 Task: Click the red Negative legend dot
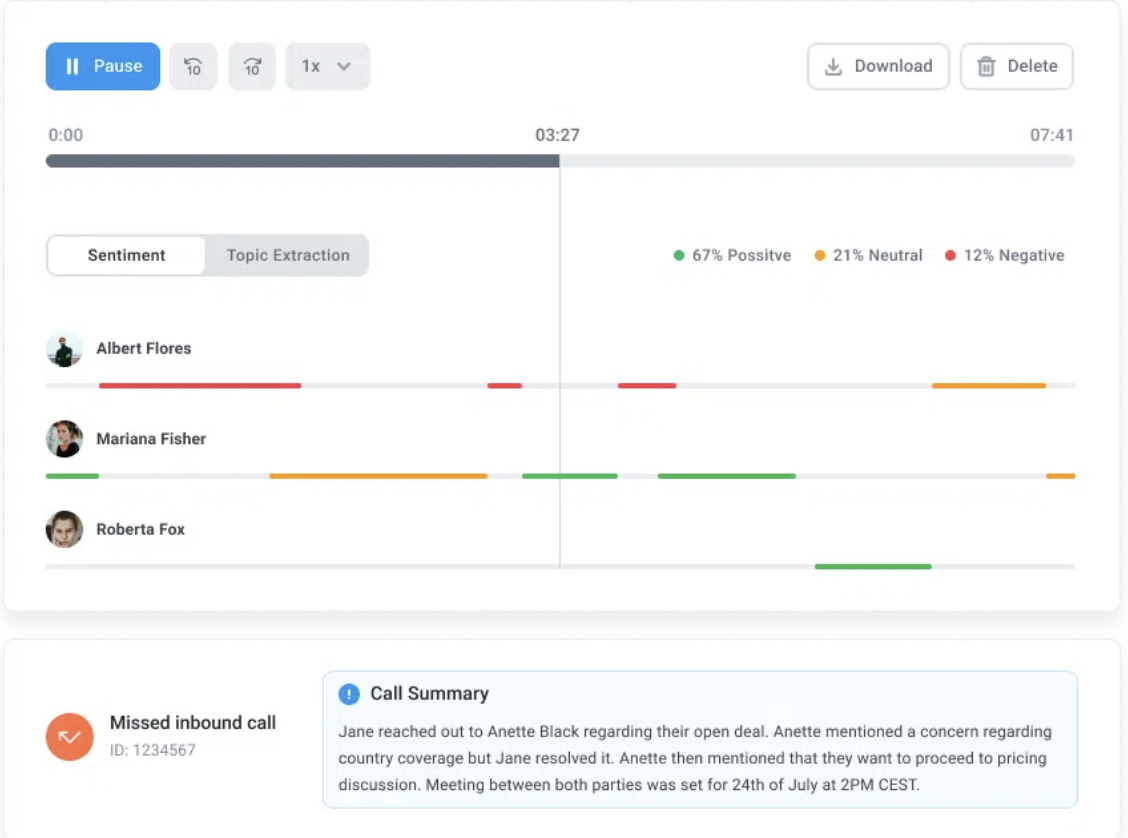coord(950,256)
